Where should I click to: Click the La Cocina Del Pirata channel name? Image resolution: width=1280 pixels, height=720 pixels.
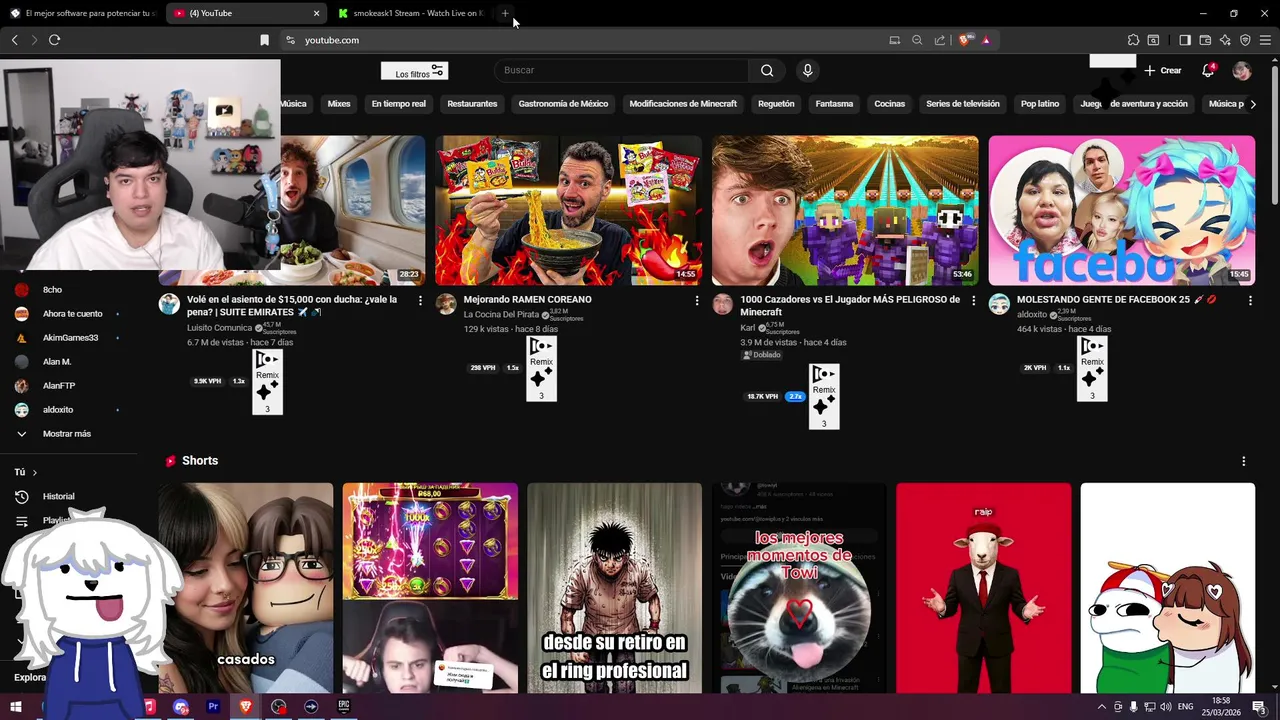501,315
